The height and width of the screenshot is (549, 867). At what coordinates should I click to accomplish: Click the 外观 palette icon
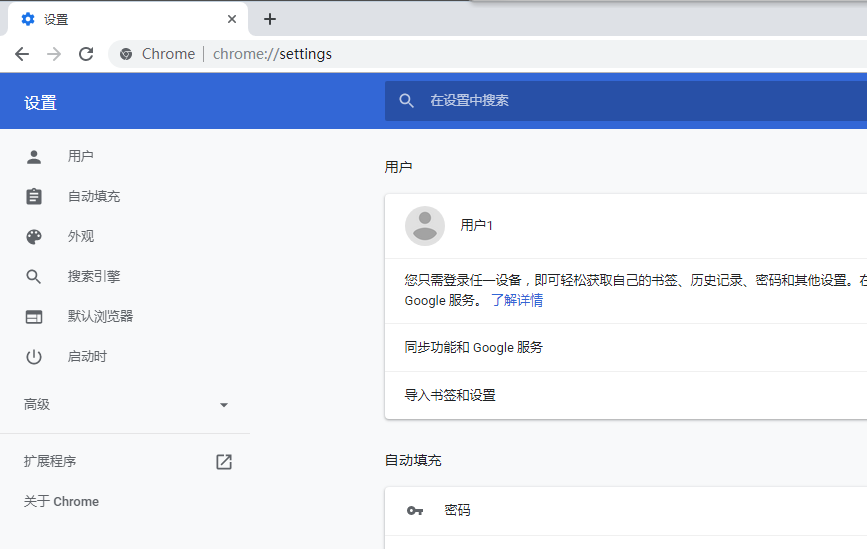click(34, 237)
